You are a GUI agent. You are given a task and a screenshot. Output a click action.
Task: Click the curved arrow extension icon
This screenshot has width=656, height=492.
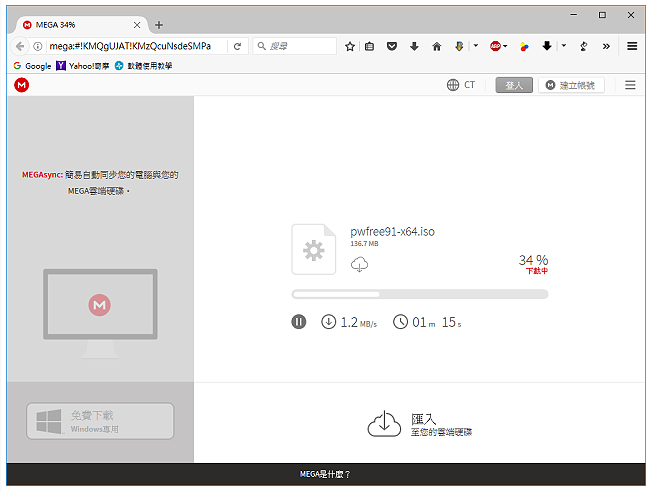pos(584,46)
